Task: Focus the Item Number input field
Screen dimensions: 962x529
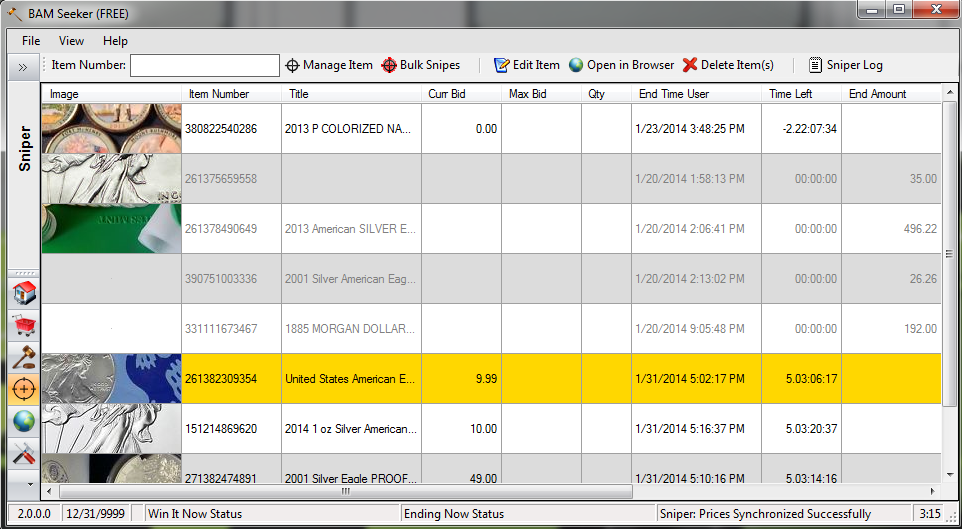Action: point(205,66)
